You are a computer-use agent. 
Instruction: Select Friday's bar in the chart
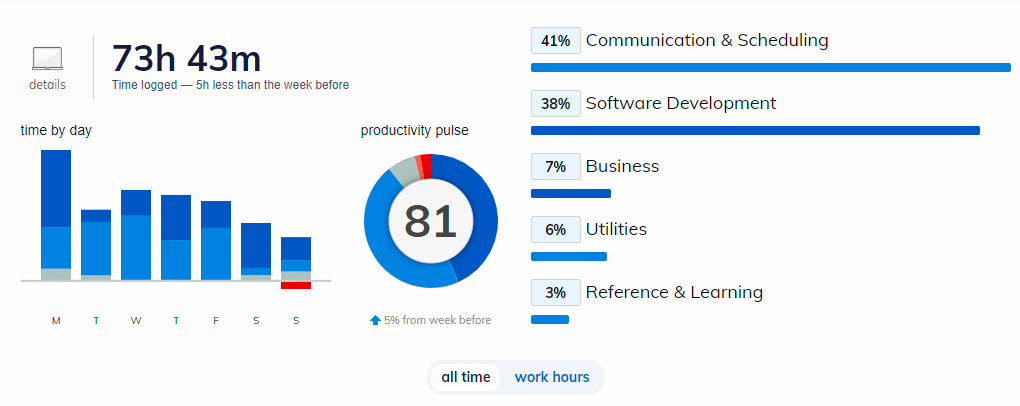[216, 240]
